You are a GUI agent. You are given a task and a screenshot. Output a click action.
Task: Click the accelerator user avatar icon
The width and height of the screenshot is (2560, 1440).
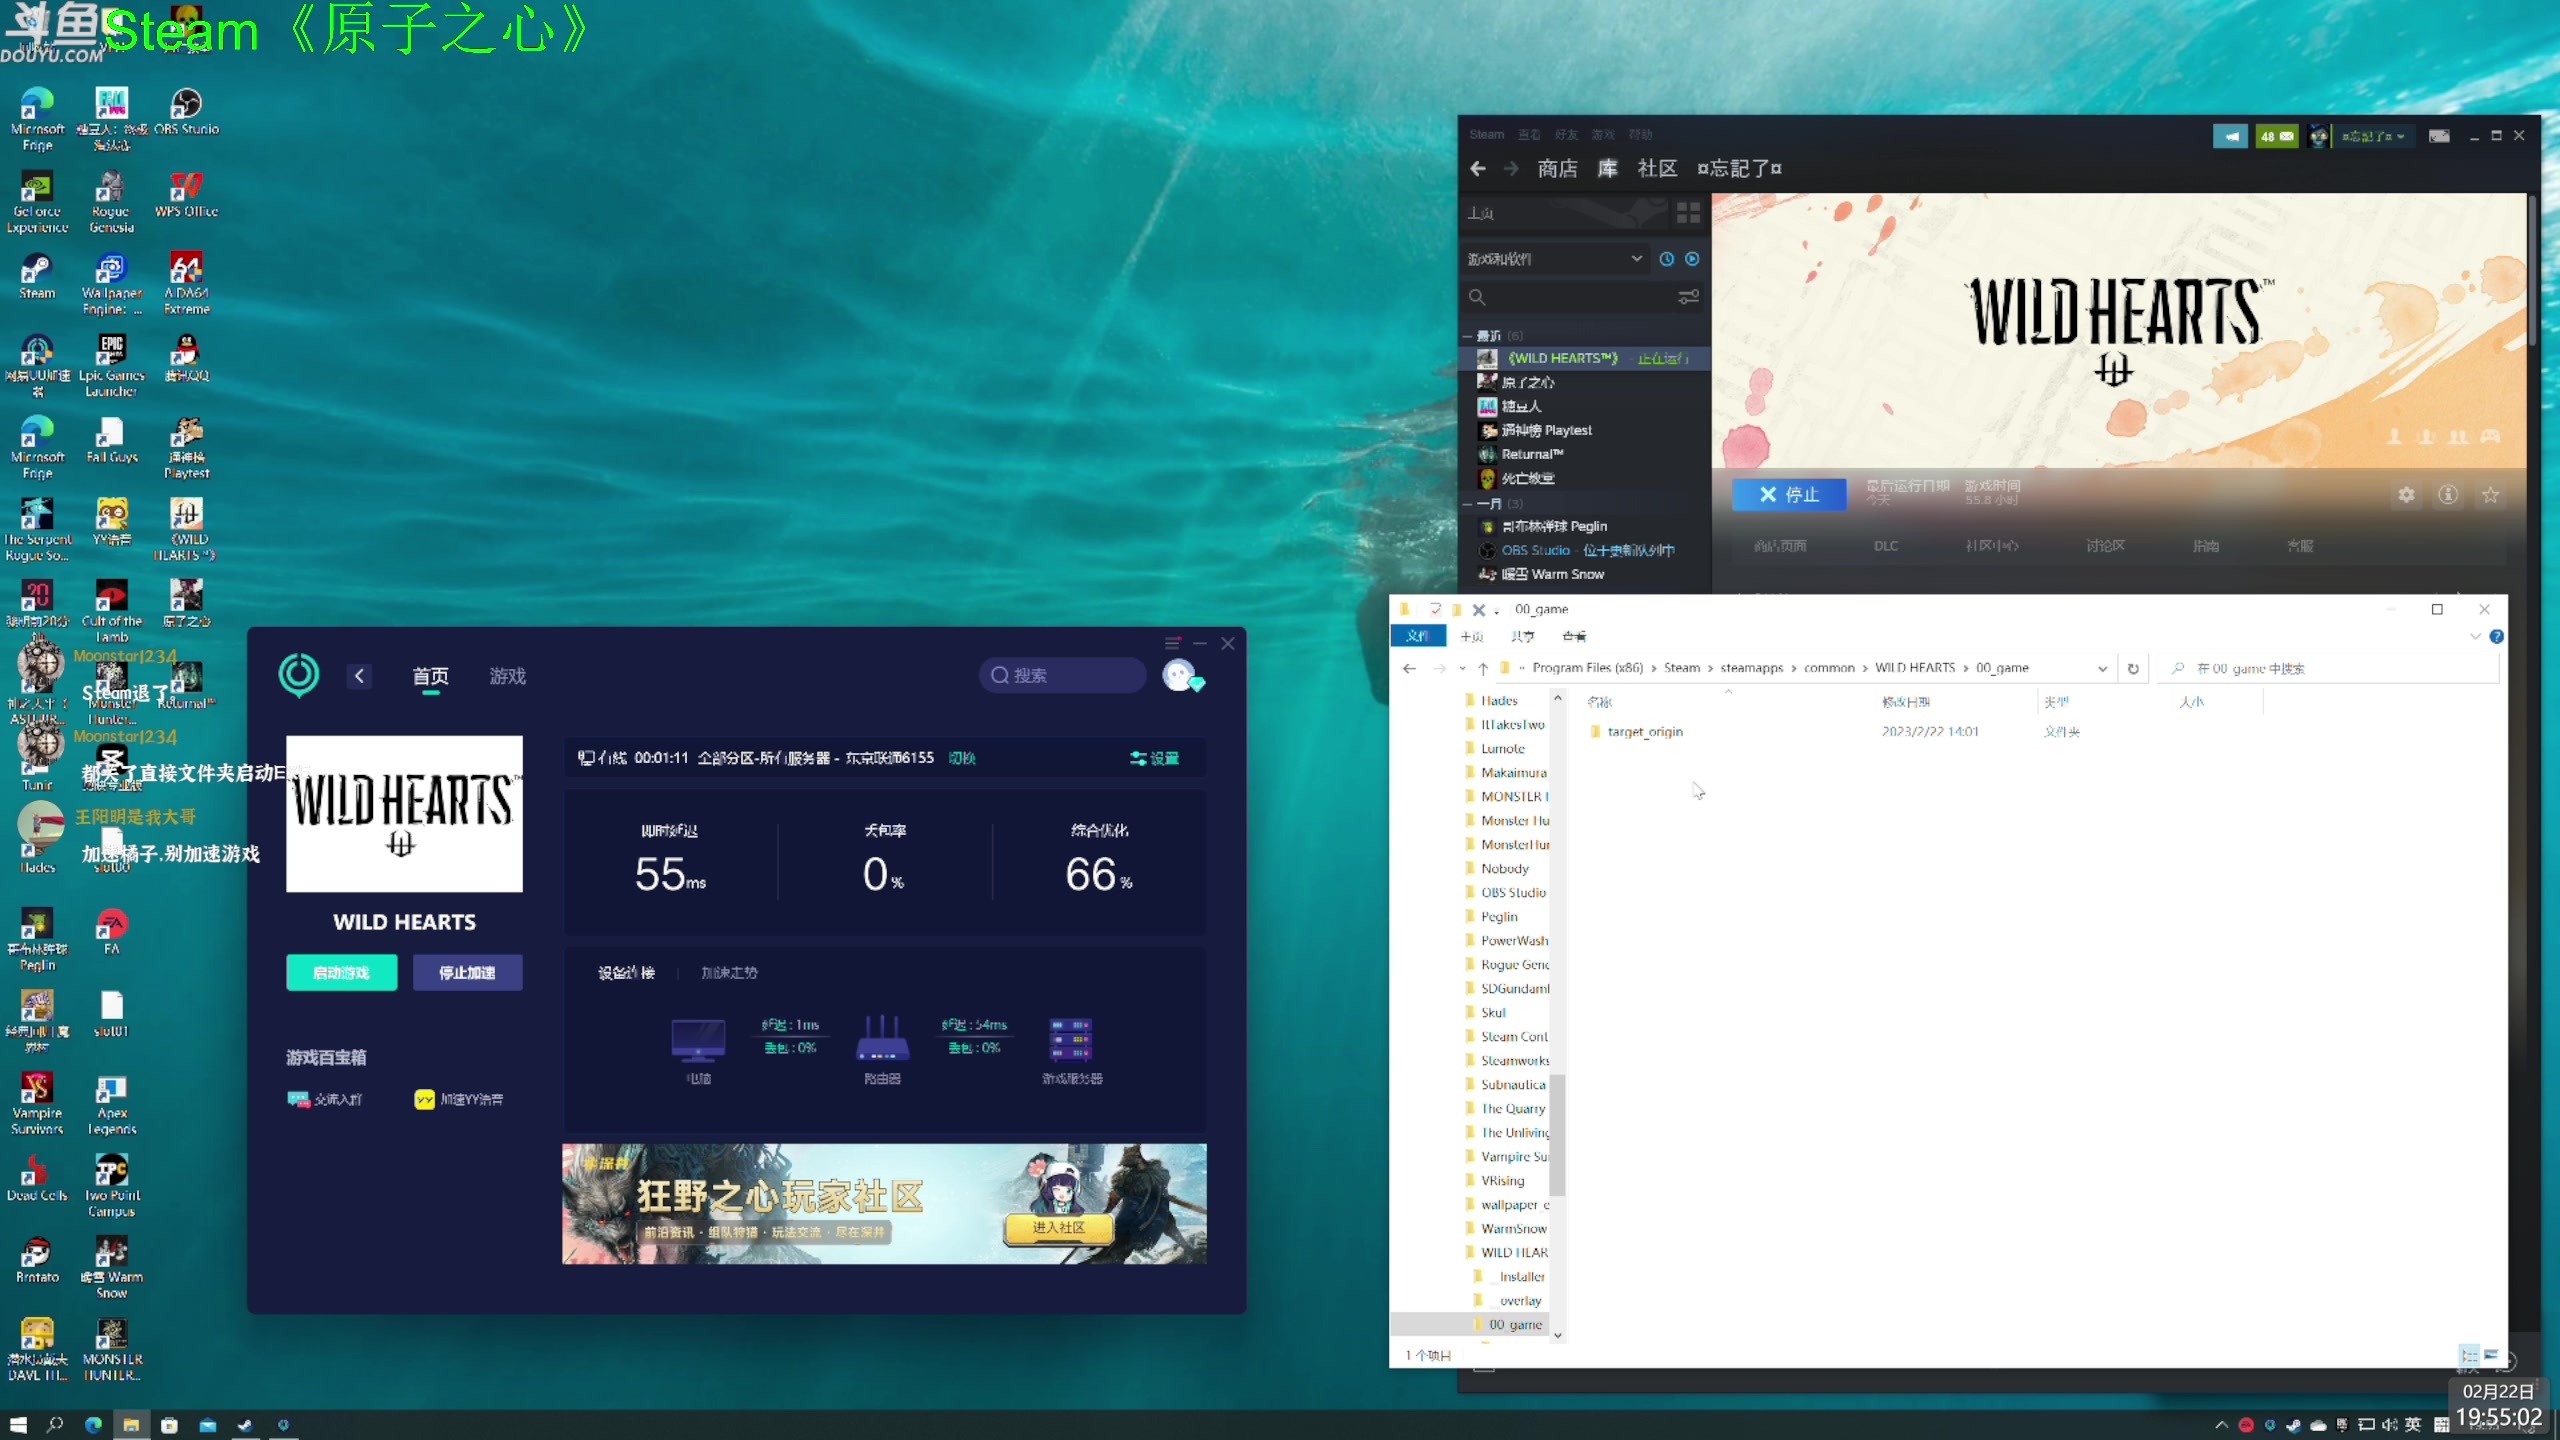coord(1181,676)
